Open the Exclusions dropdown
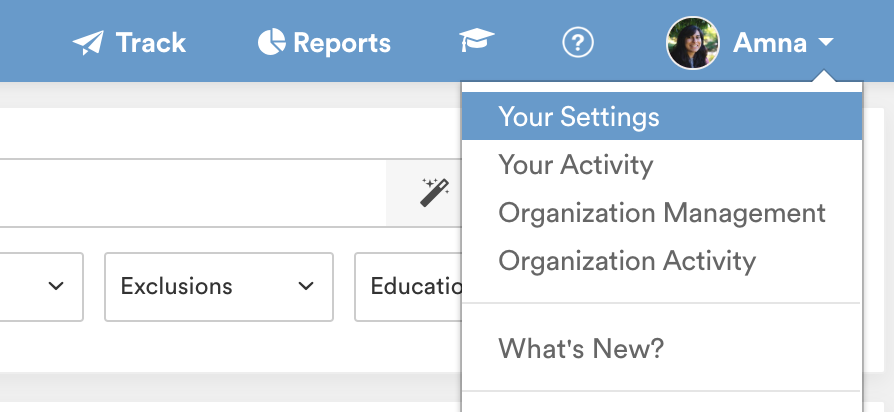Image resolution: width=894 pixels, height=412 pixels. click(x=219, y=287)
